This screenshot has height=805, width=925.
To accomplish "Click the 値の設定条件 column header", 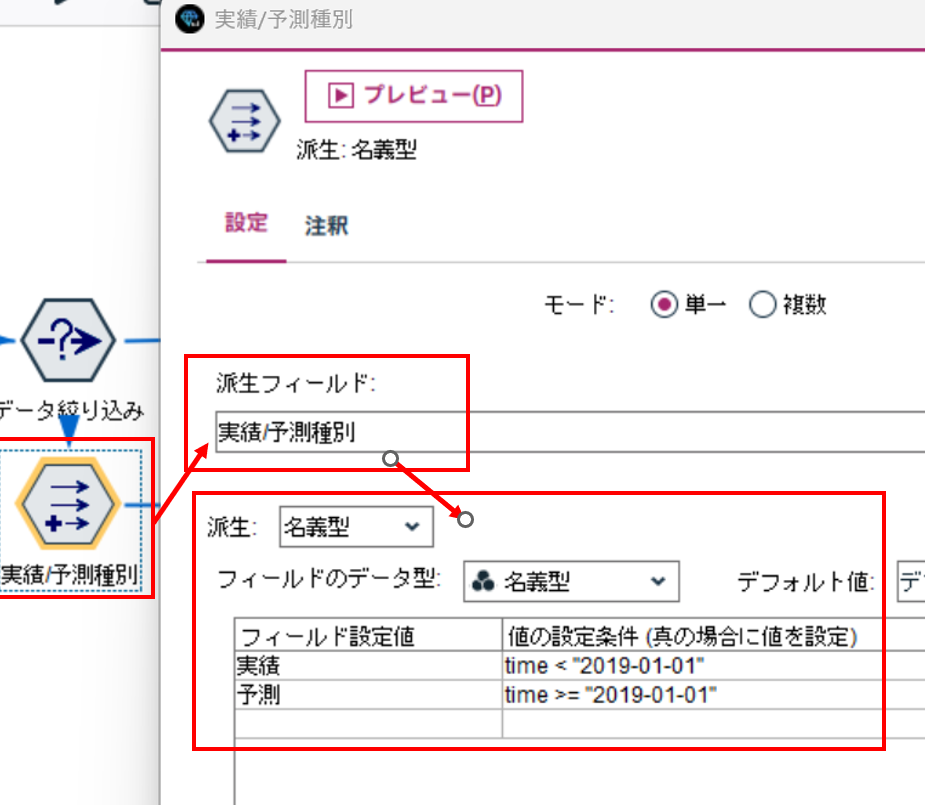I will 714,635.
